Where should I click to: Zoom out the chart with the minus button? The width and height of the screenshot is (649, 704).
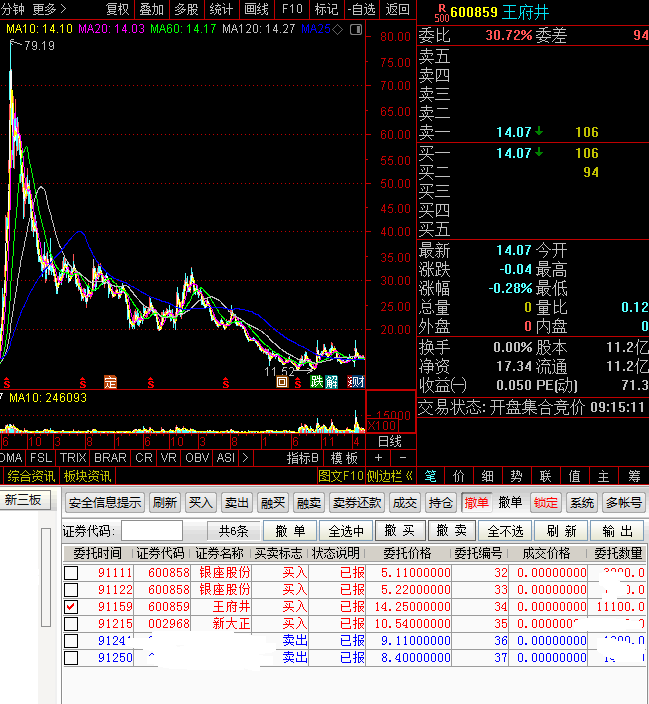pos(403,458)
